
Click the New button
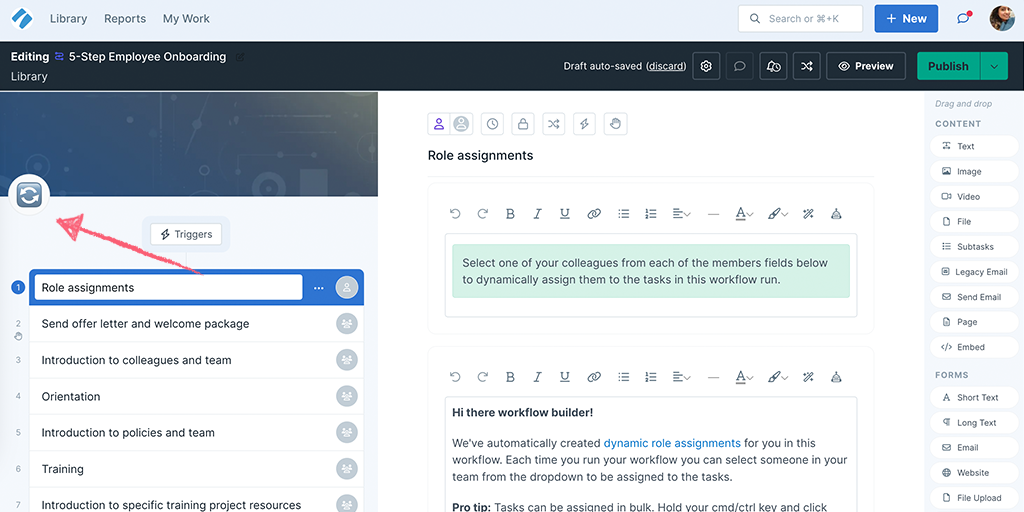906,19
